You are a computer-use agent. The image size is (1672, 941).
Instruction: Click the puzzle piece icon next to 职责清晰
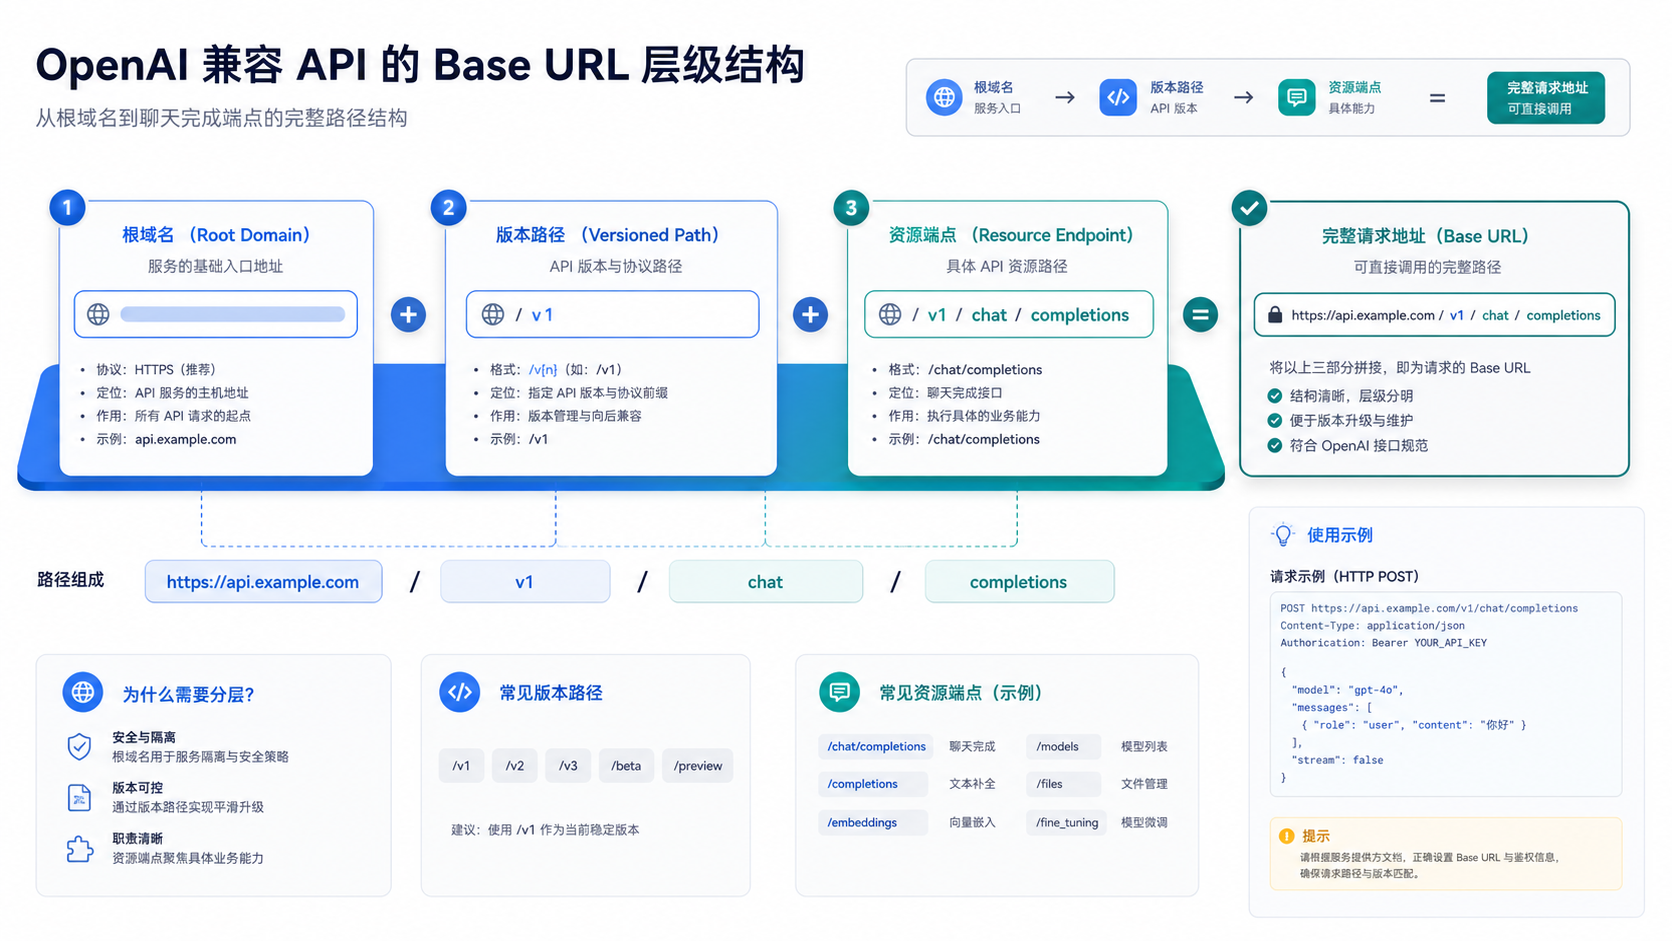[x=79, y=849]
